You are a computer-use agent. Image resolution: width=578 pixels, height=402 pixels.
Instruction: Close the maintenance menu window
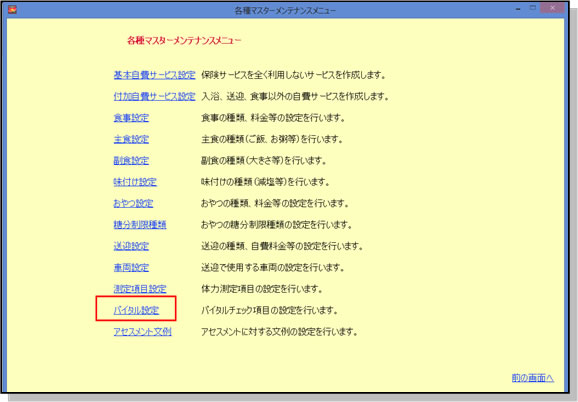pyautogui.click(x=552, y=8)
